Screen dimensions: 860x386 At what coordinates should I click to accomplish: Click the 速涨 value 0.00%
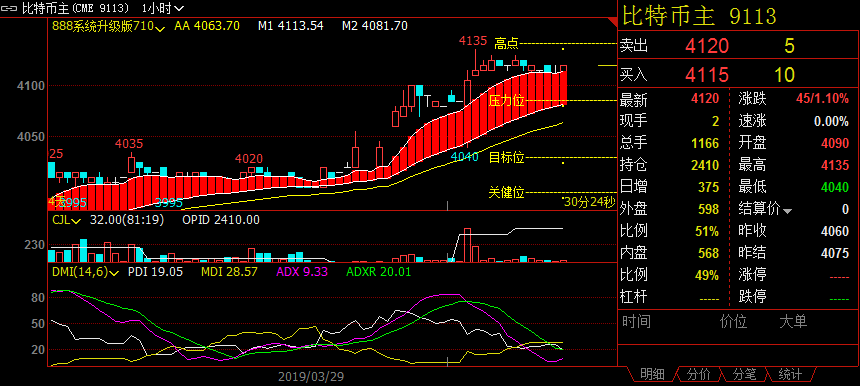(831, 121)
